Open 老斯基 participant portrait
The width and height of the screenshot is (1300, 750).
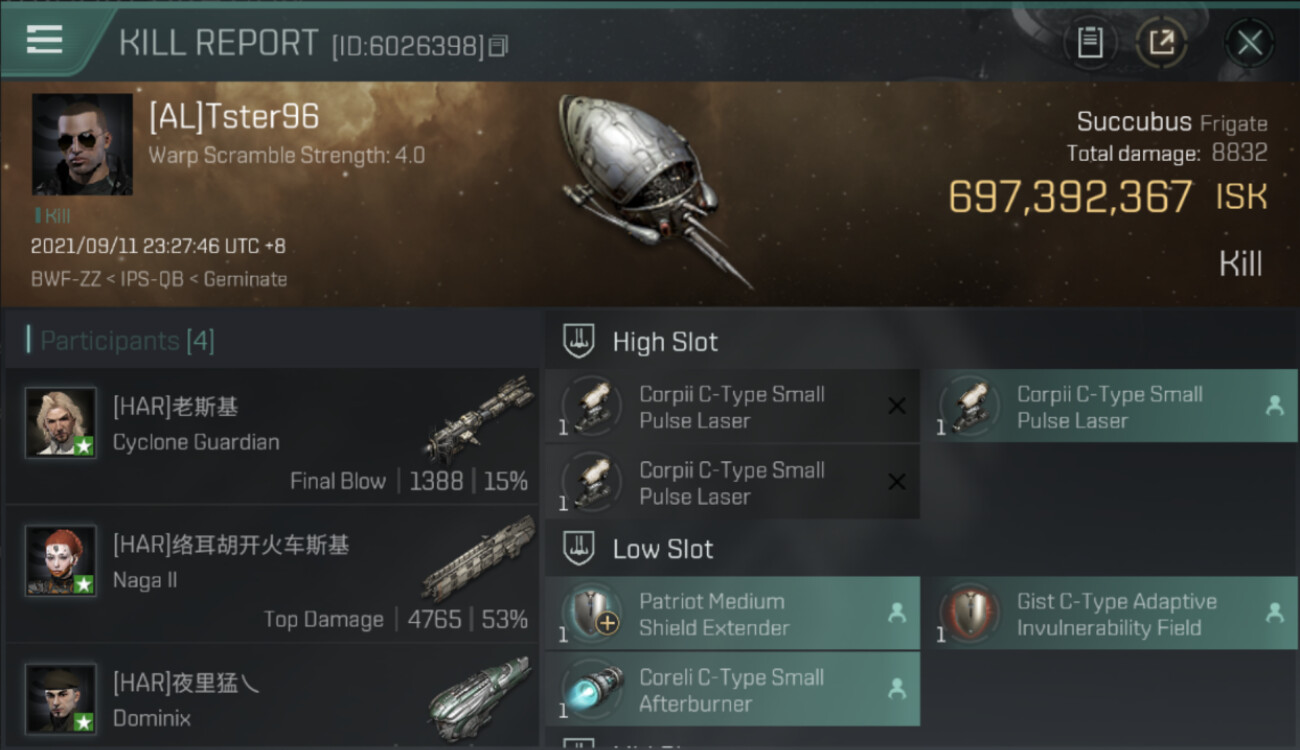point(61,424)
